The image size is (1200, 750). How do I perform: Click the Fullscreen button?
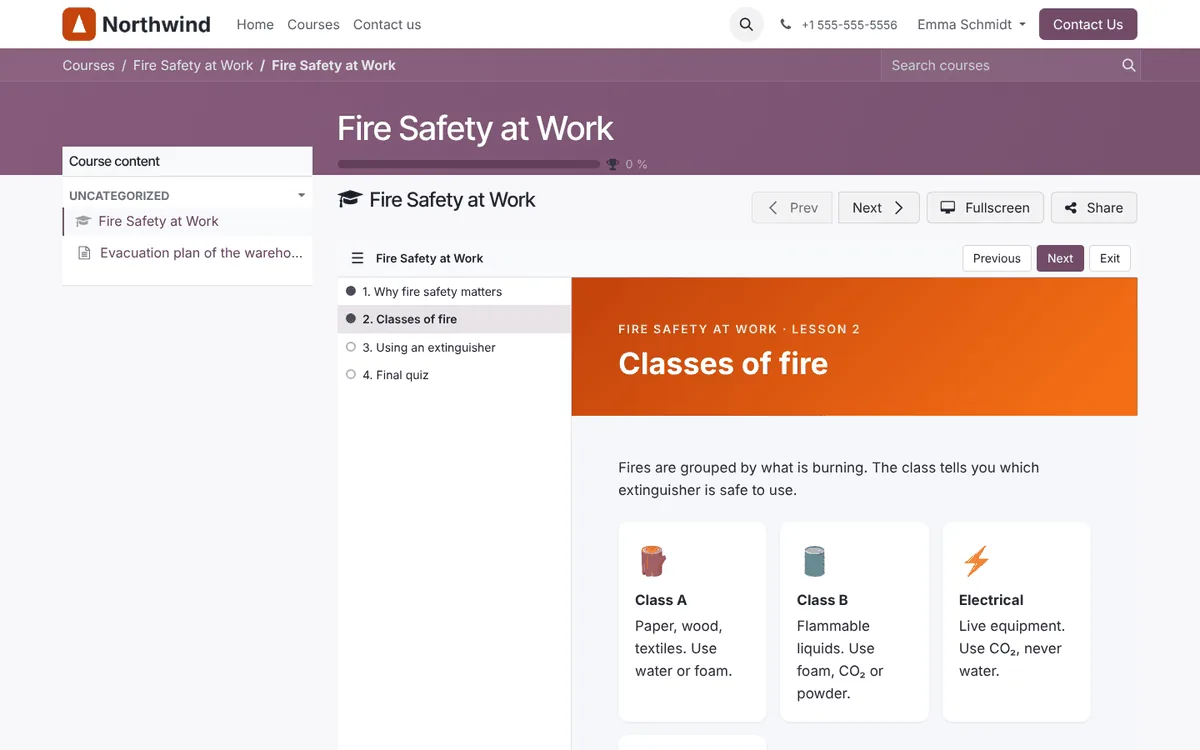click(985, 208)
